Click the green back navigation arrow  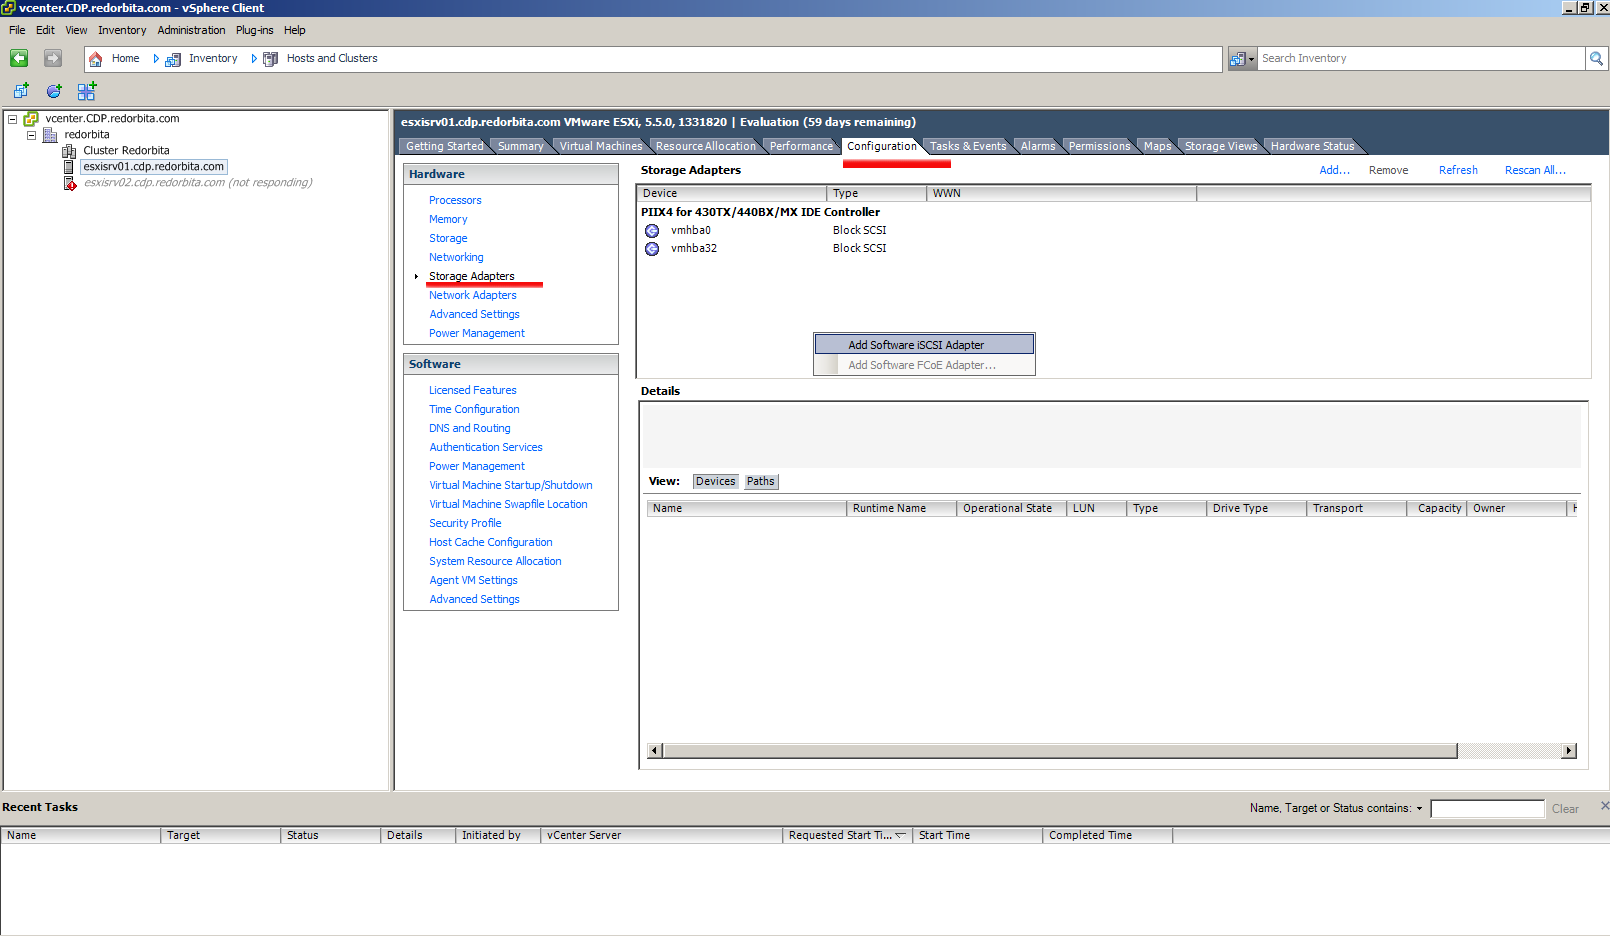(x=19, y=59)
